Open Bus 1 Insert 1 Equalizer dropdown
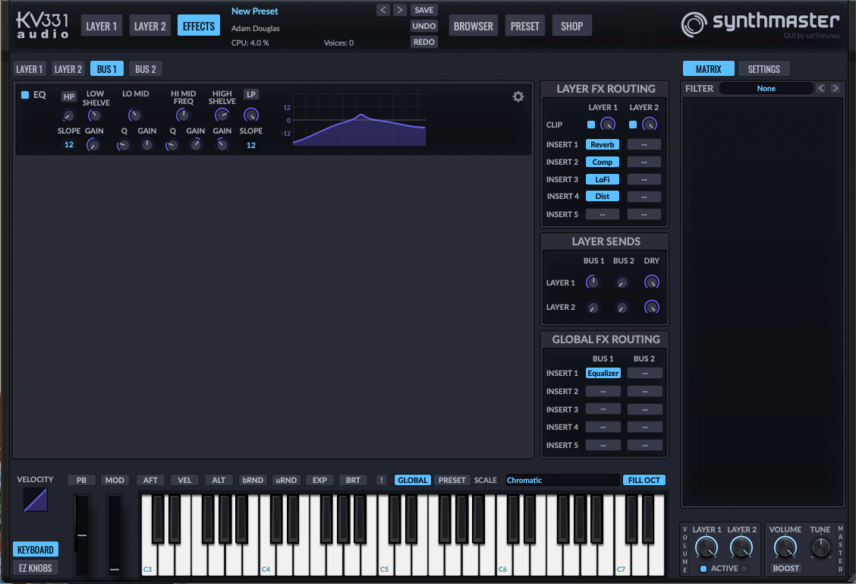856x584 pixels. (x=603, y=373)
